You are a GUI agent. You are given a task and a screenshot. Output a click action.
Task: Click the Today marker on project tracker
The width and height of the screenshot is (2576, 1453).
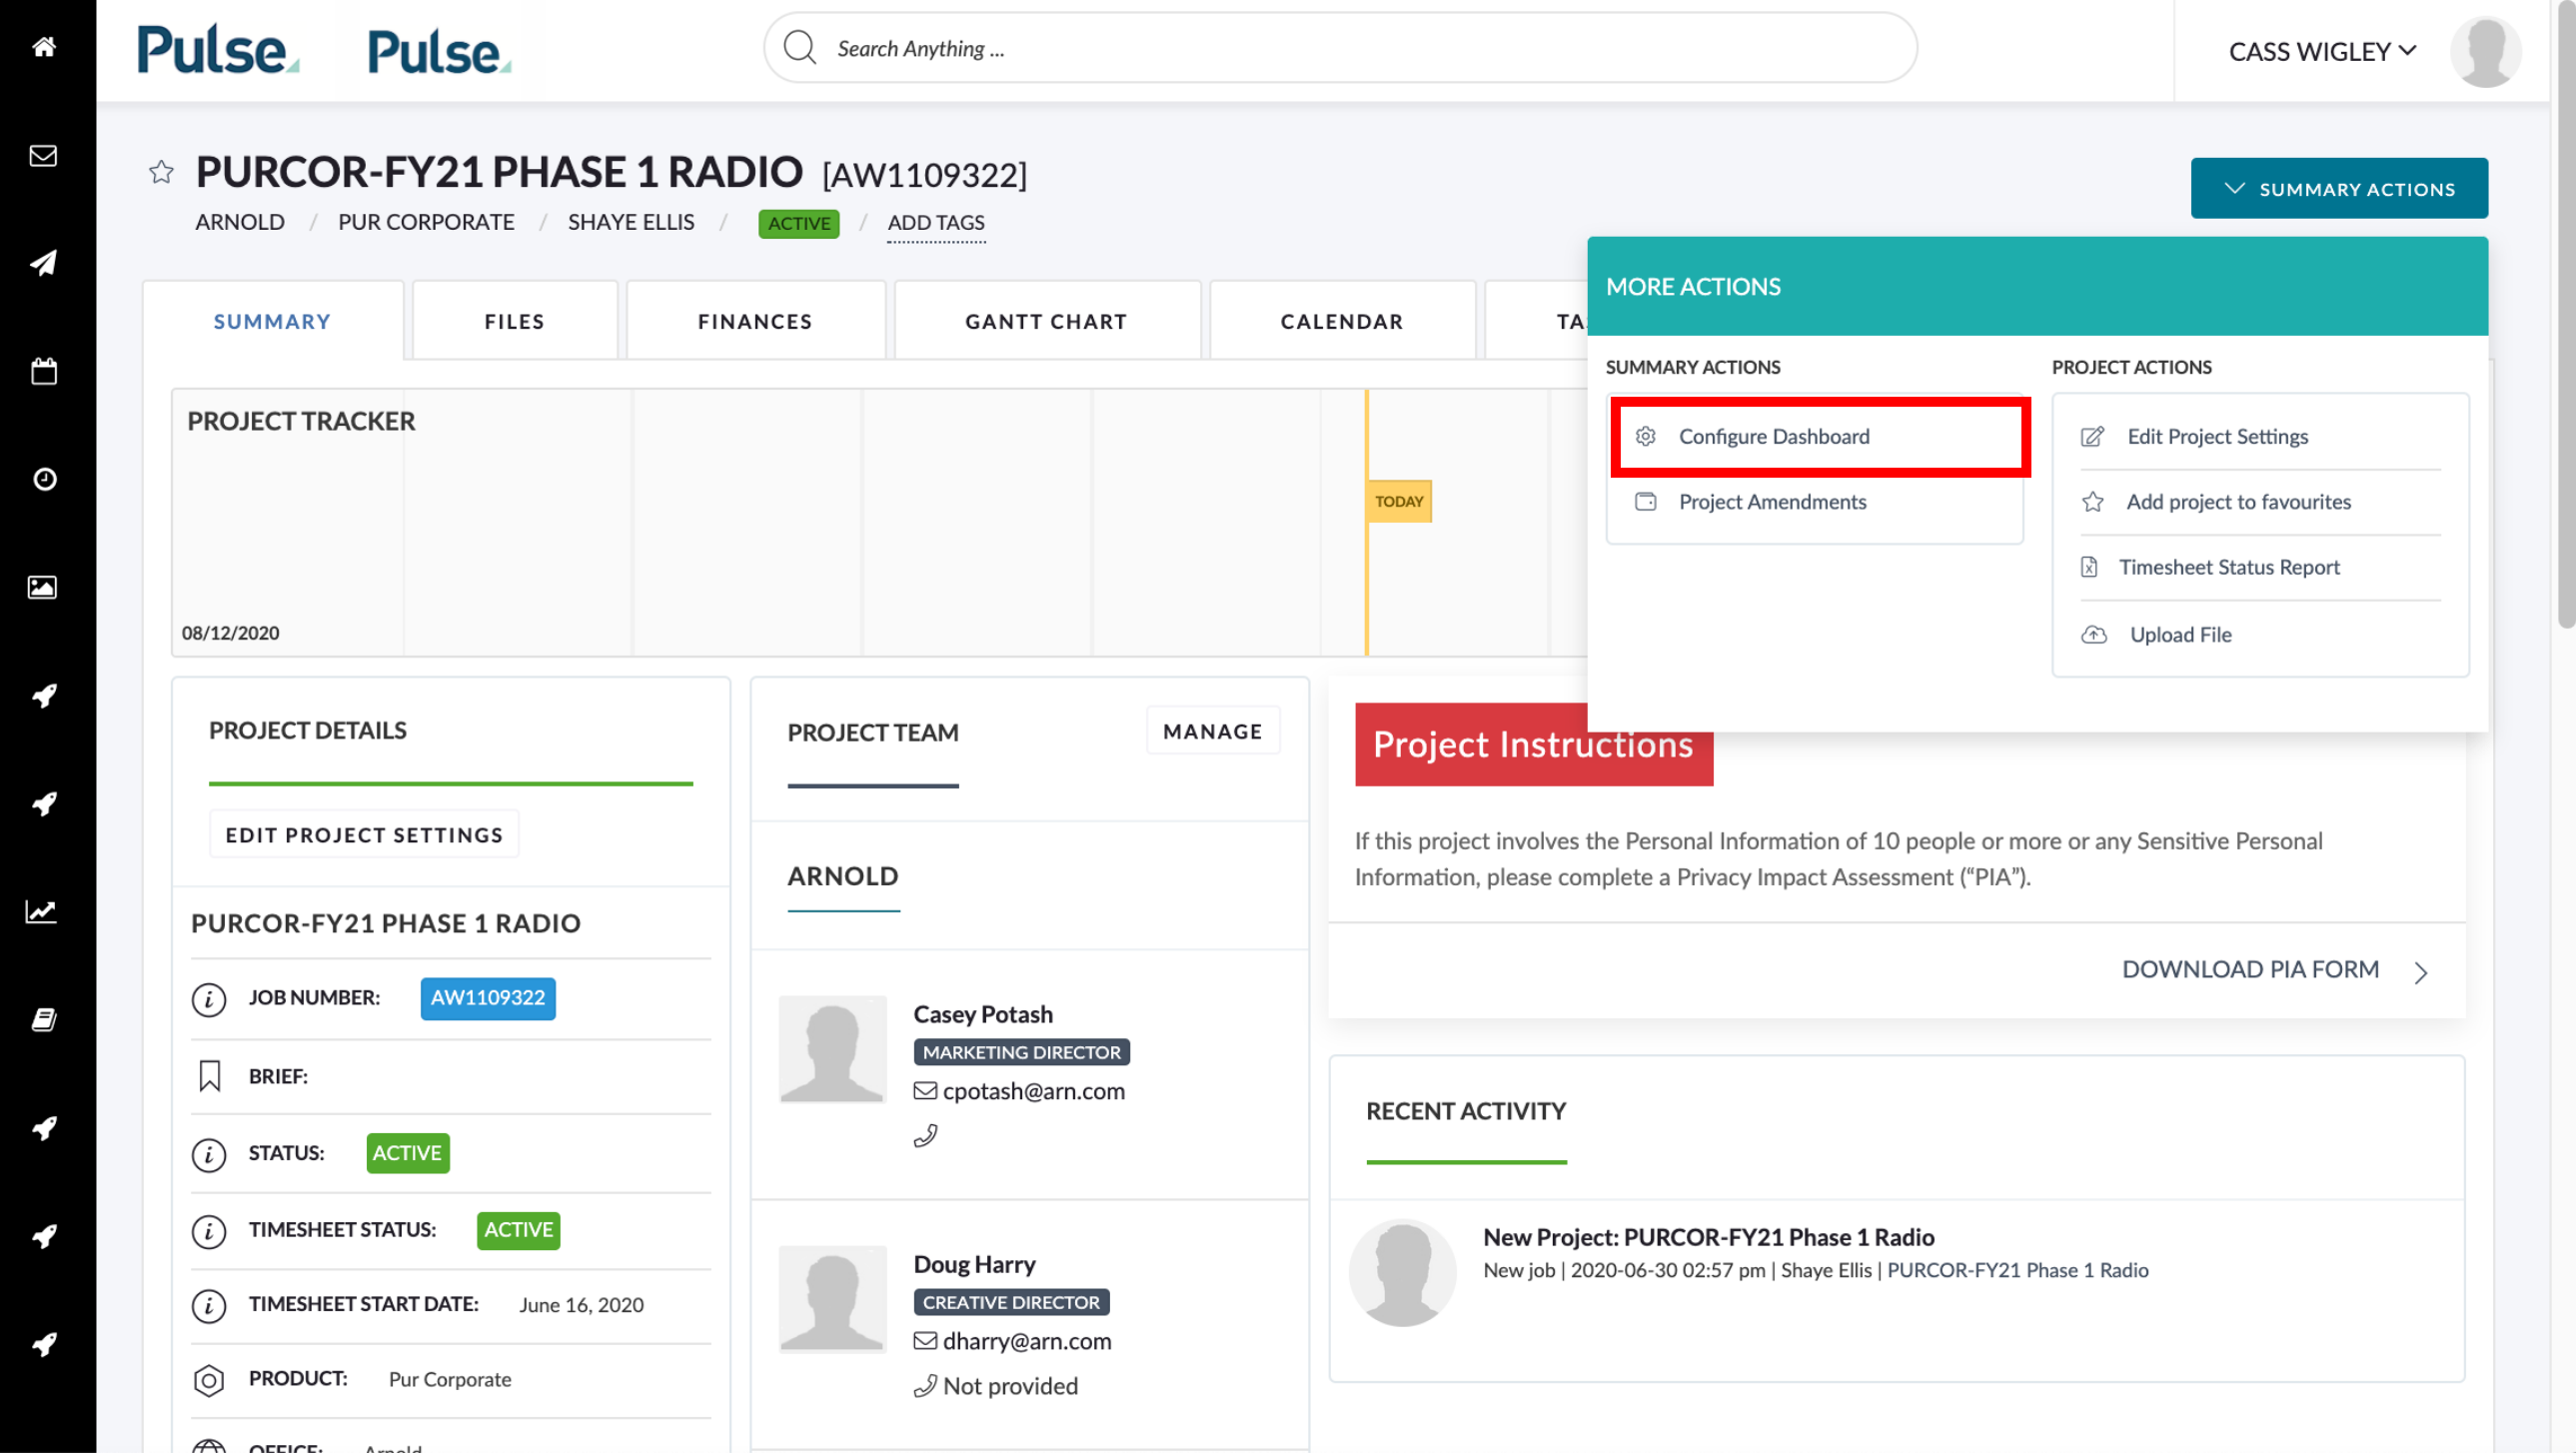point(1399,501)
